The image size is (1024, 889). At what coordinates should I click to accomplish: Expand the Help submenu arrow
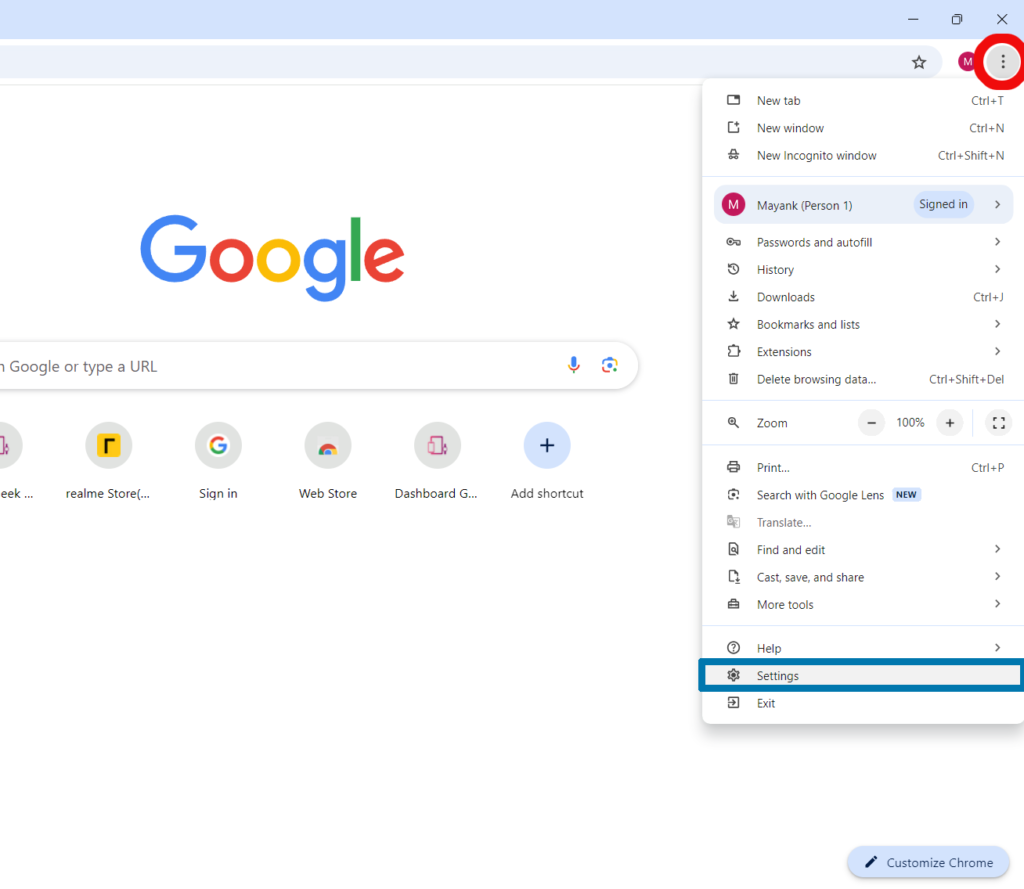pos(997,647)
